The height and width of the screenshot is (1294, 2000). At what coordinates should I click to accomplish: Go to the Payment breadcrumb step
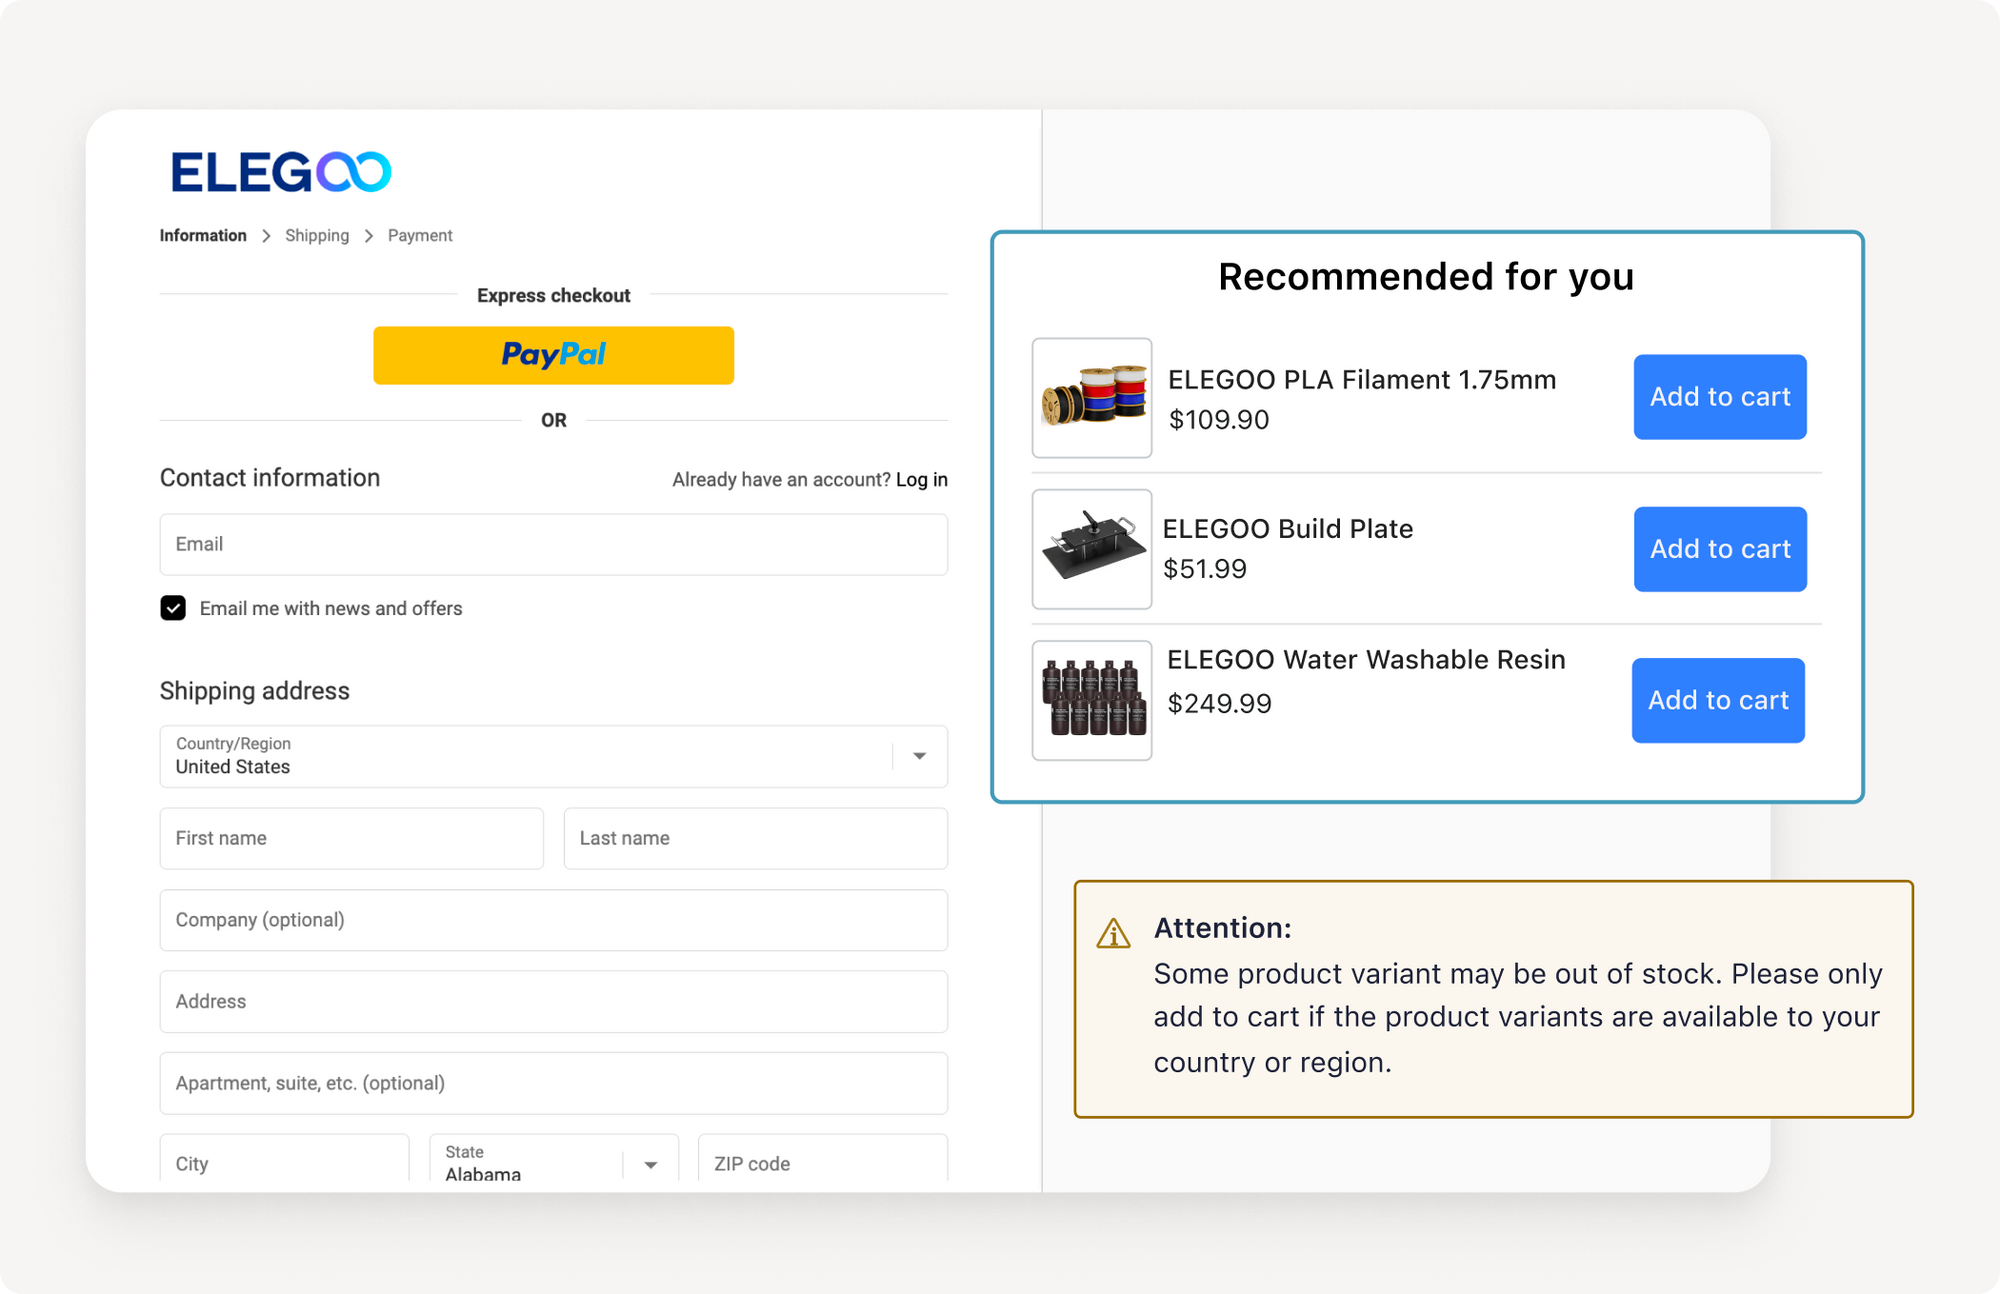coord(420,236)
